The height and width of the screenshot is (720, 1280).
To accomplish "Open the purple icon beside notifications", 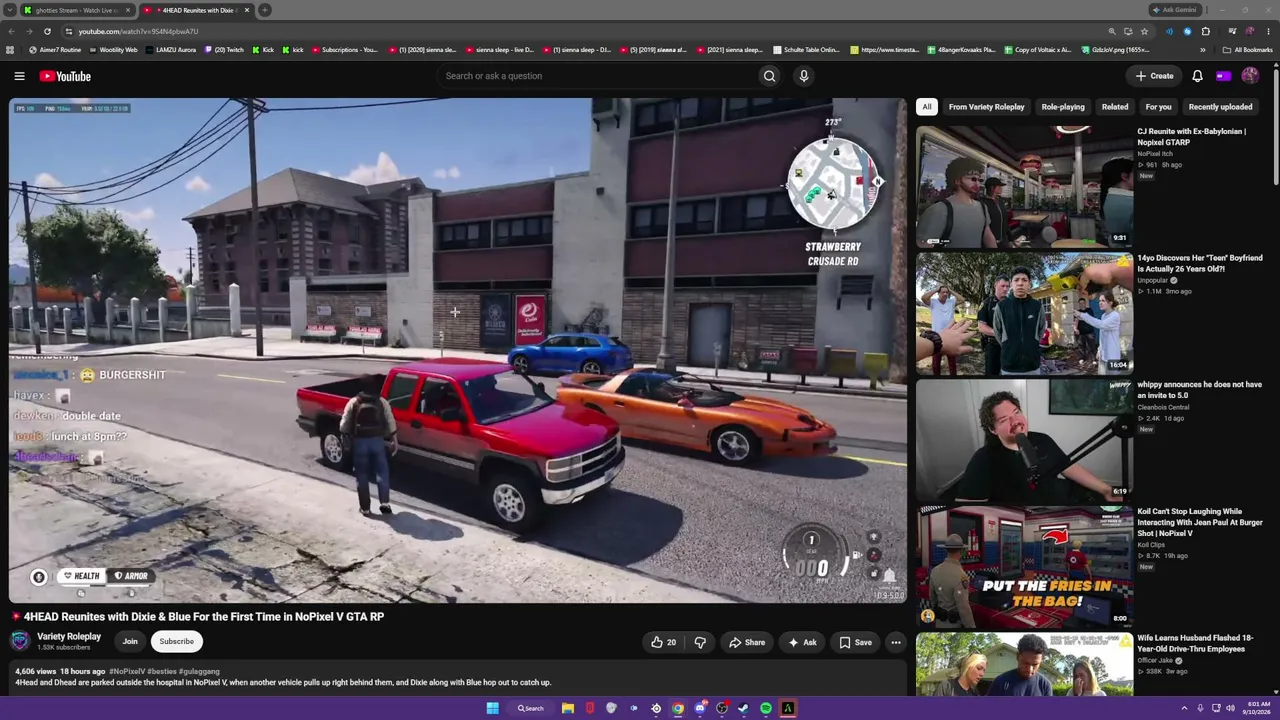I will tap(1223, 76).
